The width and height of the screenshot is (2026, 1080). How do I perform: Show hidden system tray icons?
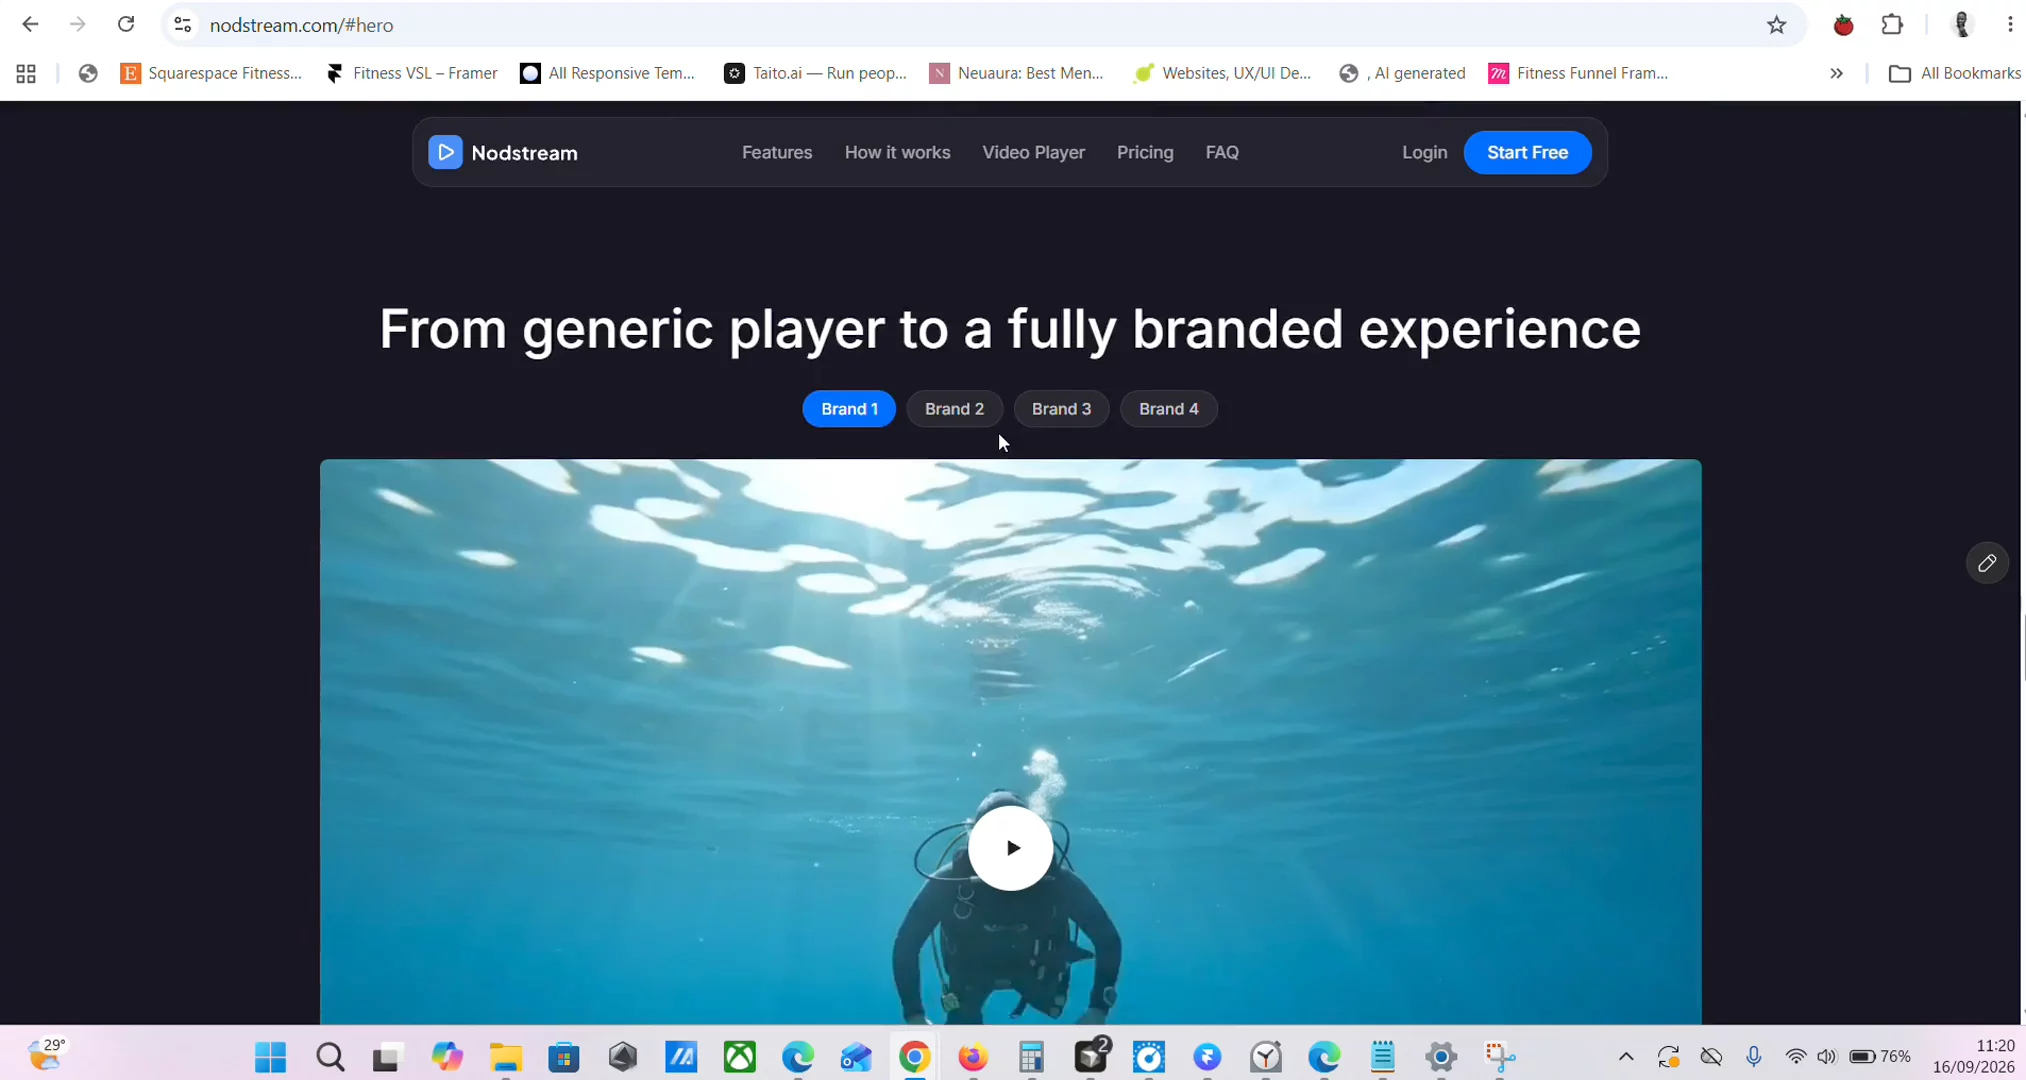click(1625, 1057)
